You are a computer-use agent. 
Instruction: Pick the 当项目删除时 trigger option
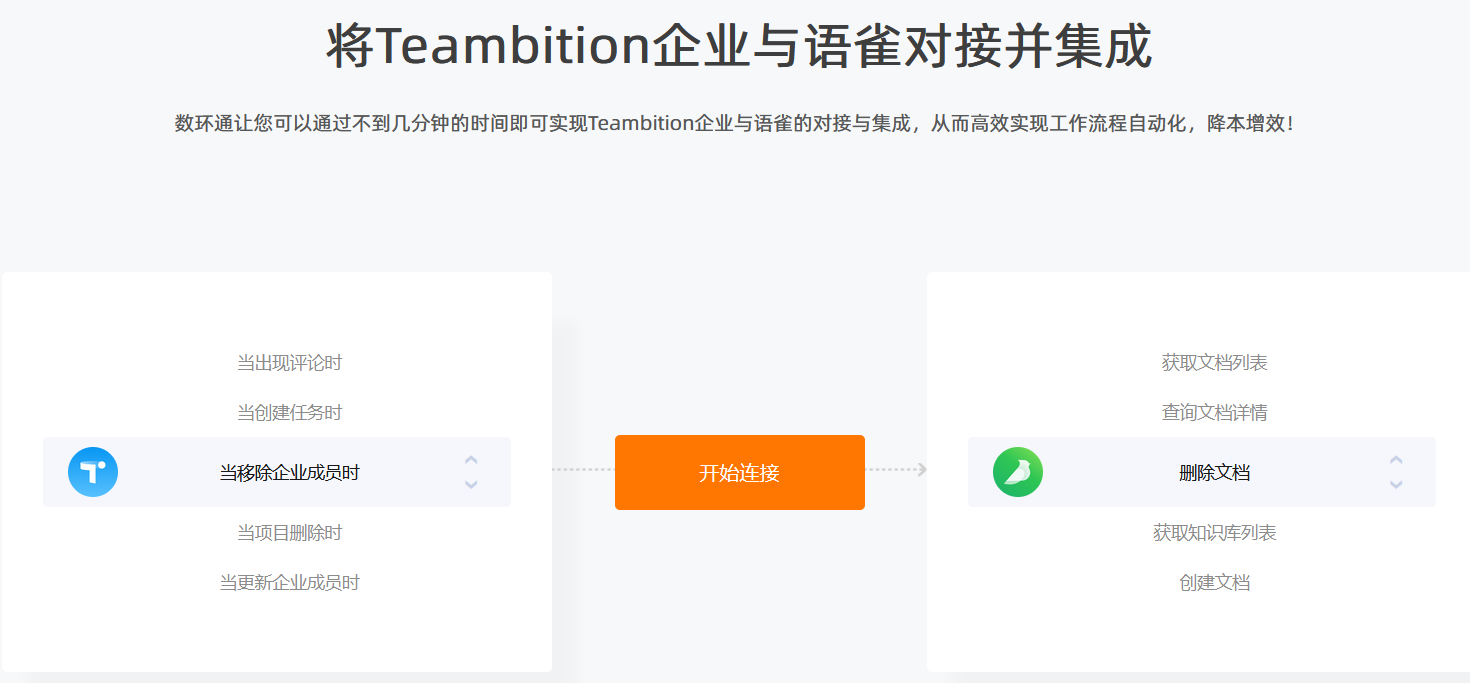(289, 533)
